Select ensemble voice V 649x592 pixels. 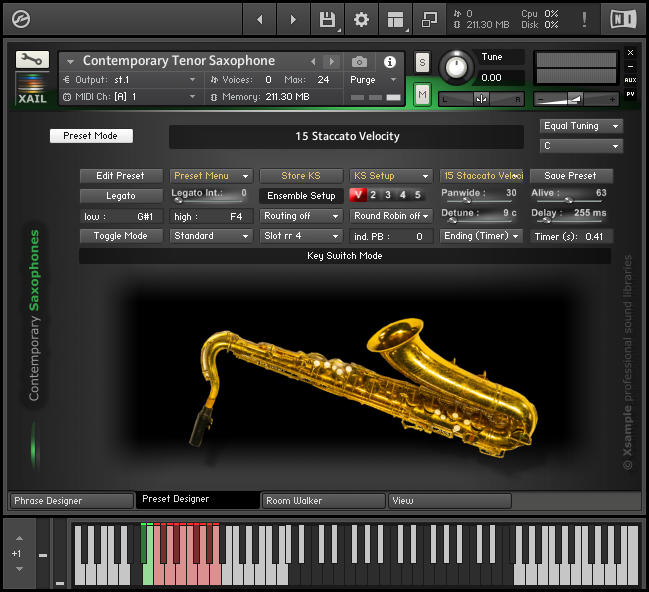[358, 195]
